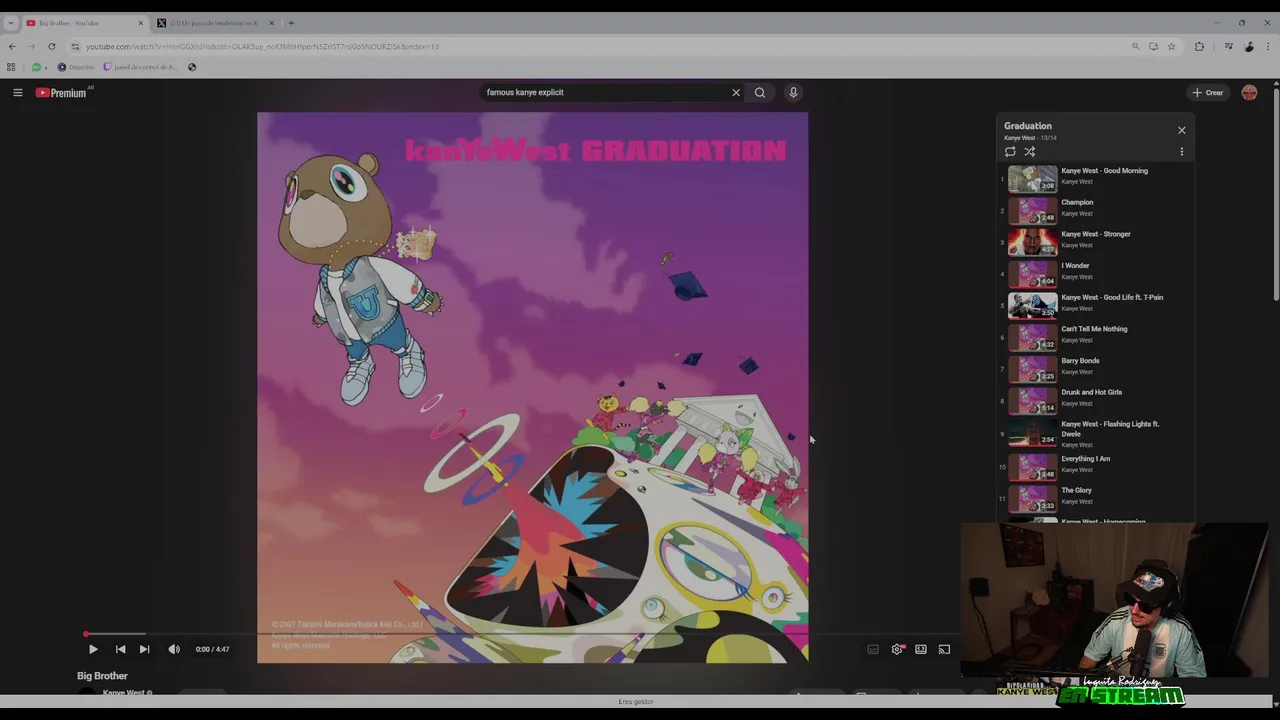The height and width of the screenshot is (720, 1280).
Task: Play Barry Bonds from the playlist
Action: (1096, 368)
